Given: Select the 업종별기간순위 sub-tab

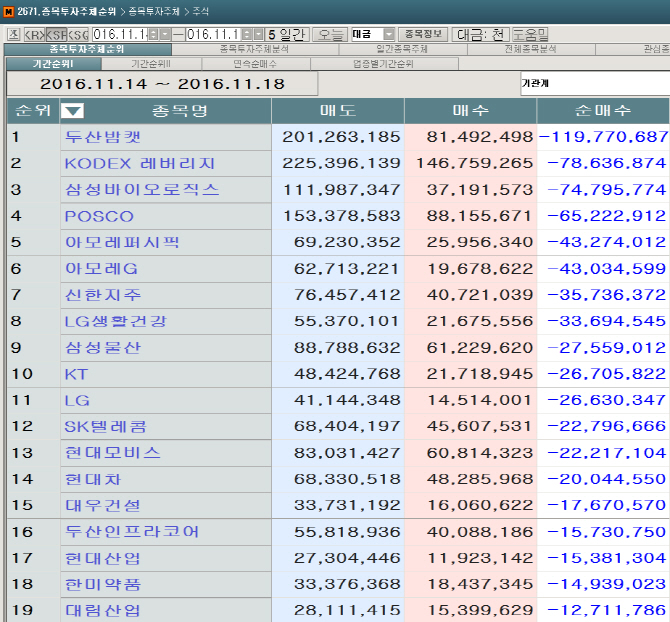Looking at the screenshot, I should pos(384,64).
